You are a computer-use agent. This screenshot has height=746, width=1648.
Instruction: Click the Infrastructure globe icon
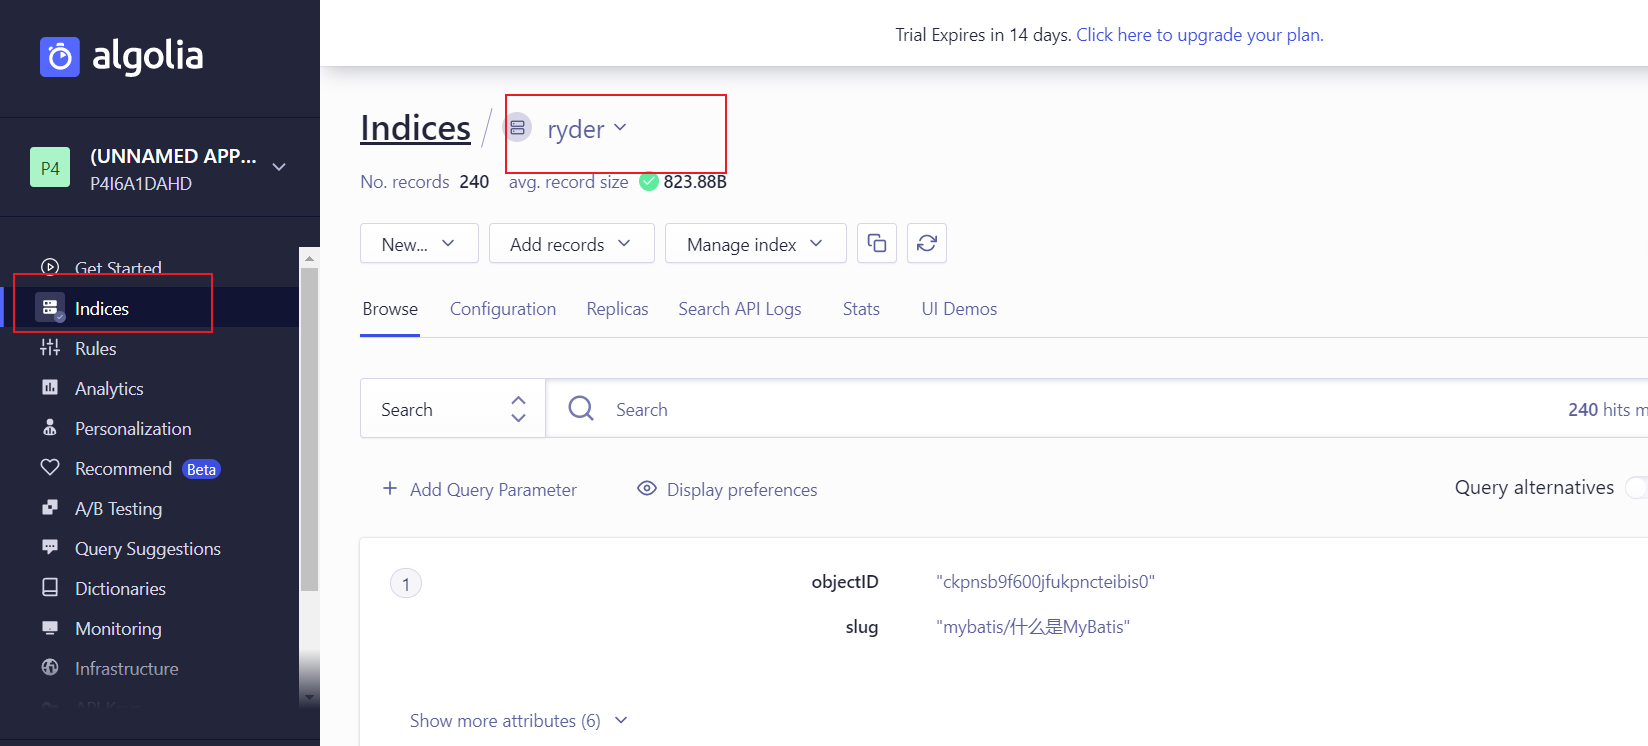tap(50, 667)
